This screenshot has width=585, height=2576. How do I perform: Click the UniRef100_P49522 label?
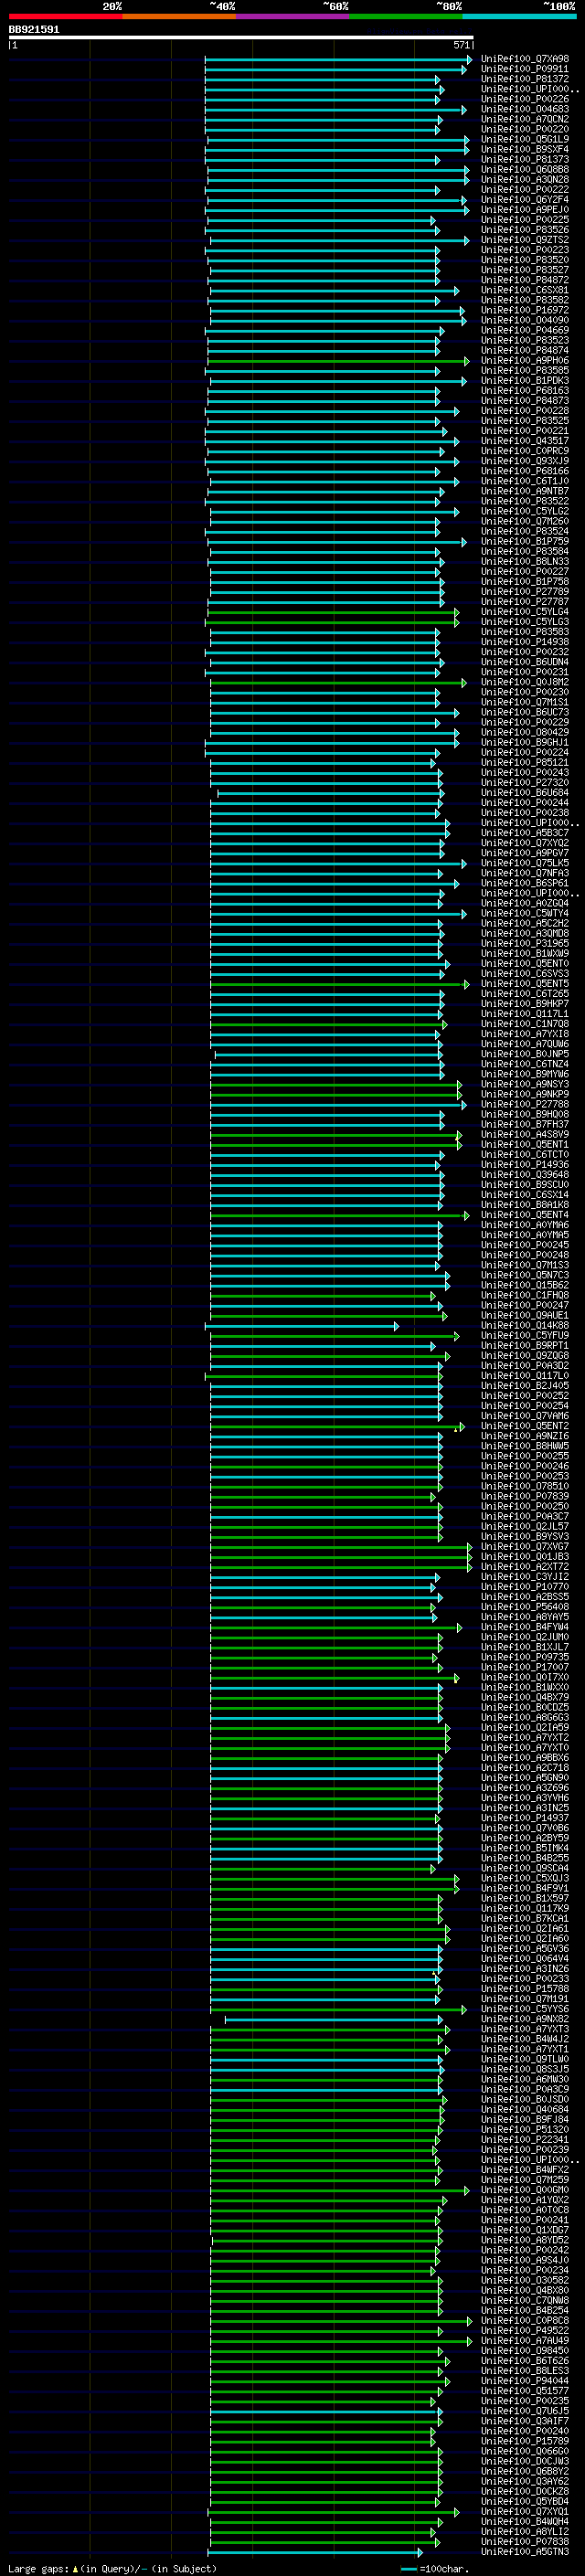(525, 2330)
